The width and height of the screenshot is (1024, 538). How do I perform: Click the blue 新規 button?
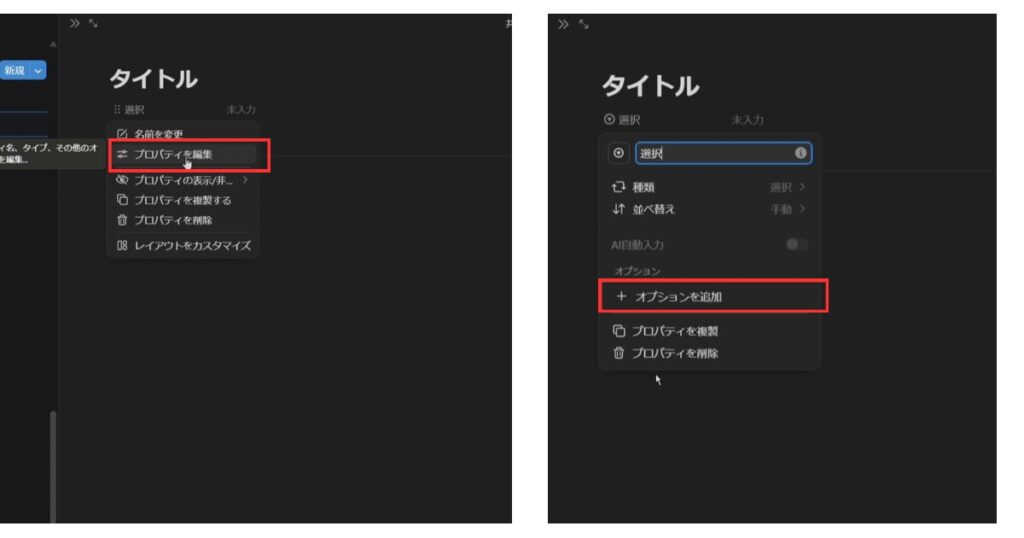[15, 71]
